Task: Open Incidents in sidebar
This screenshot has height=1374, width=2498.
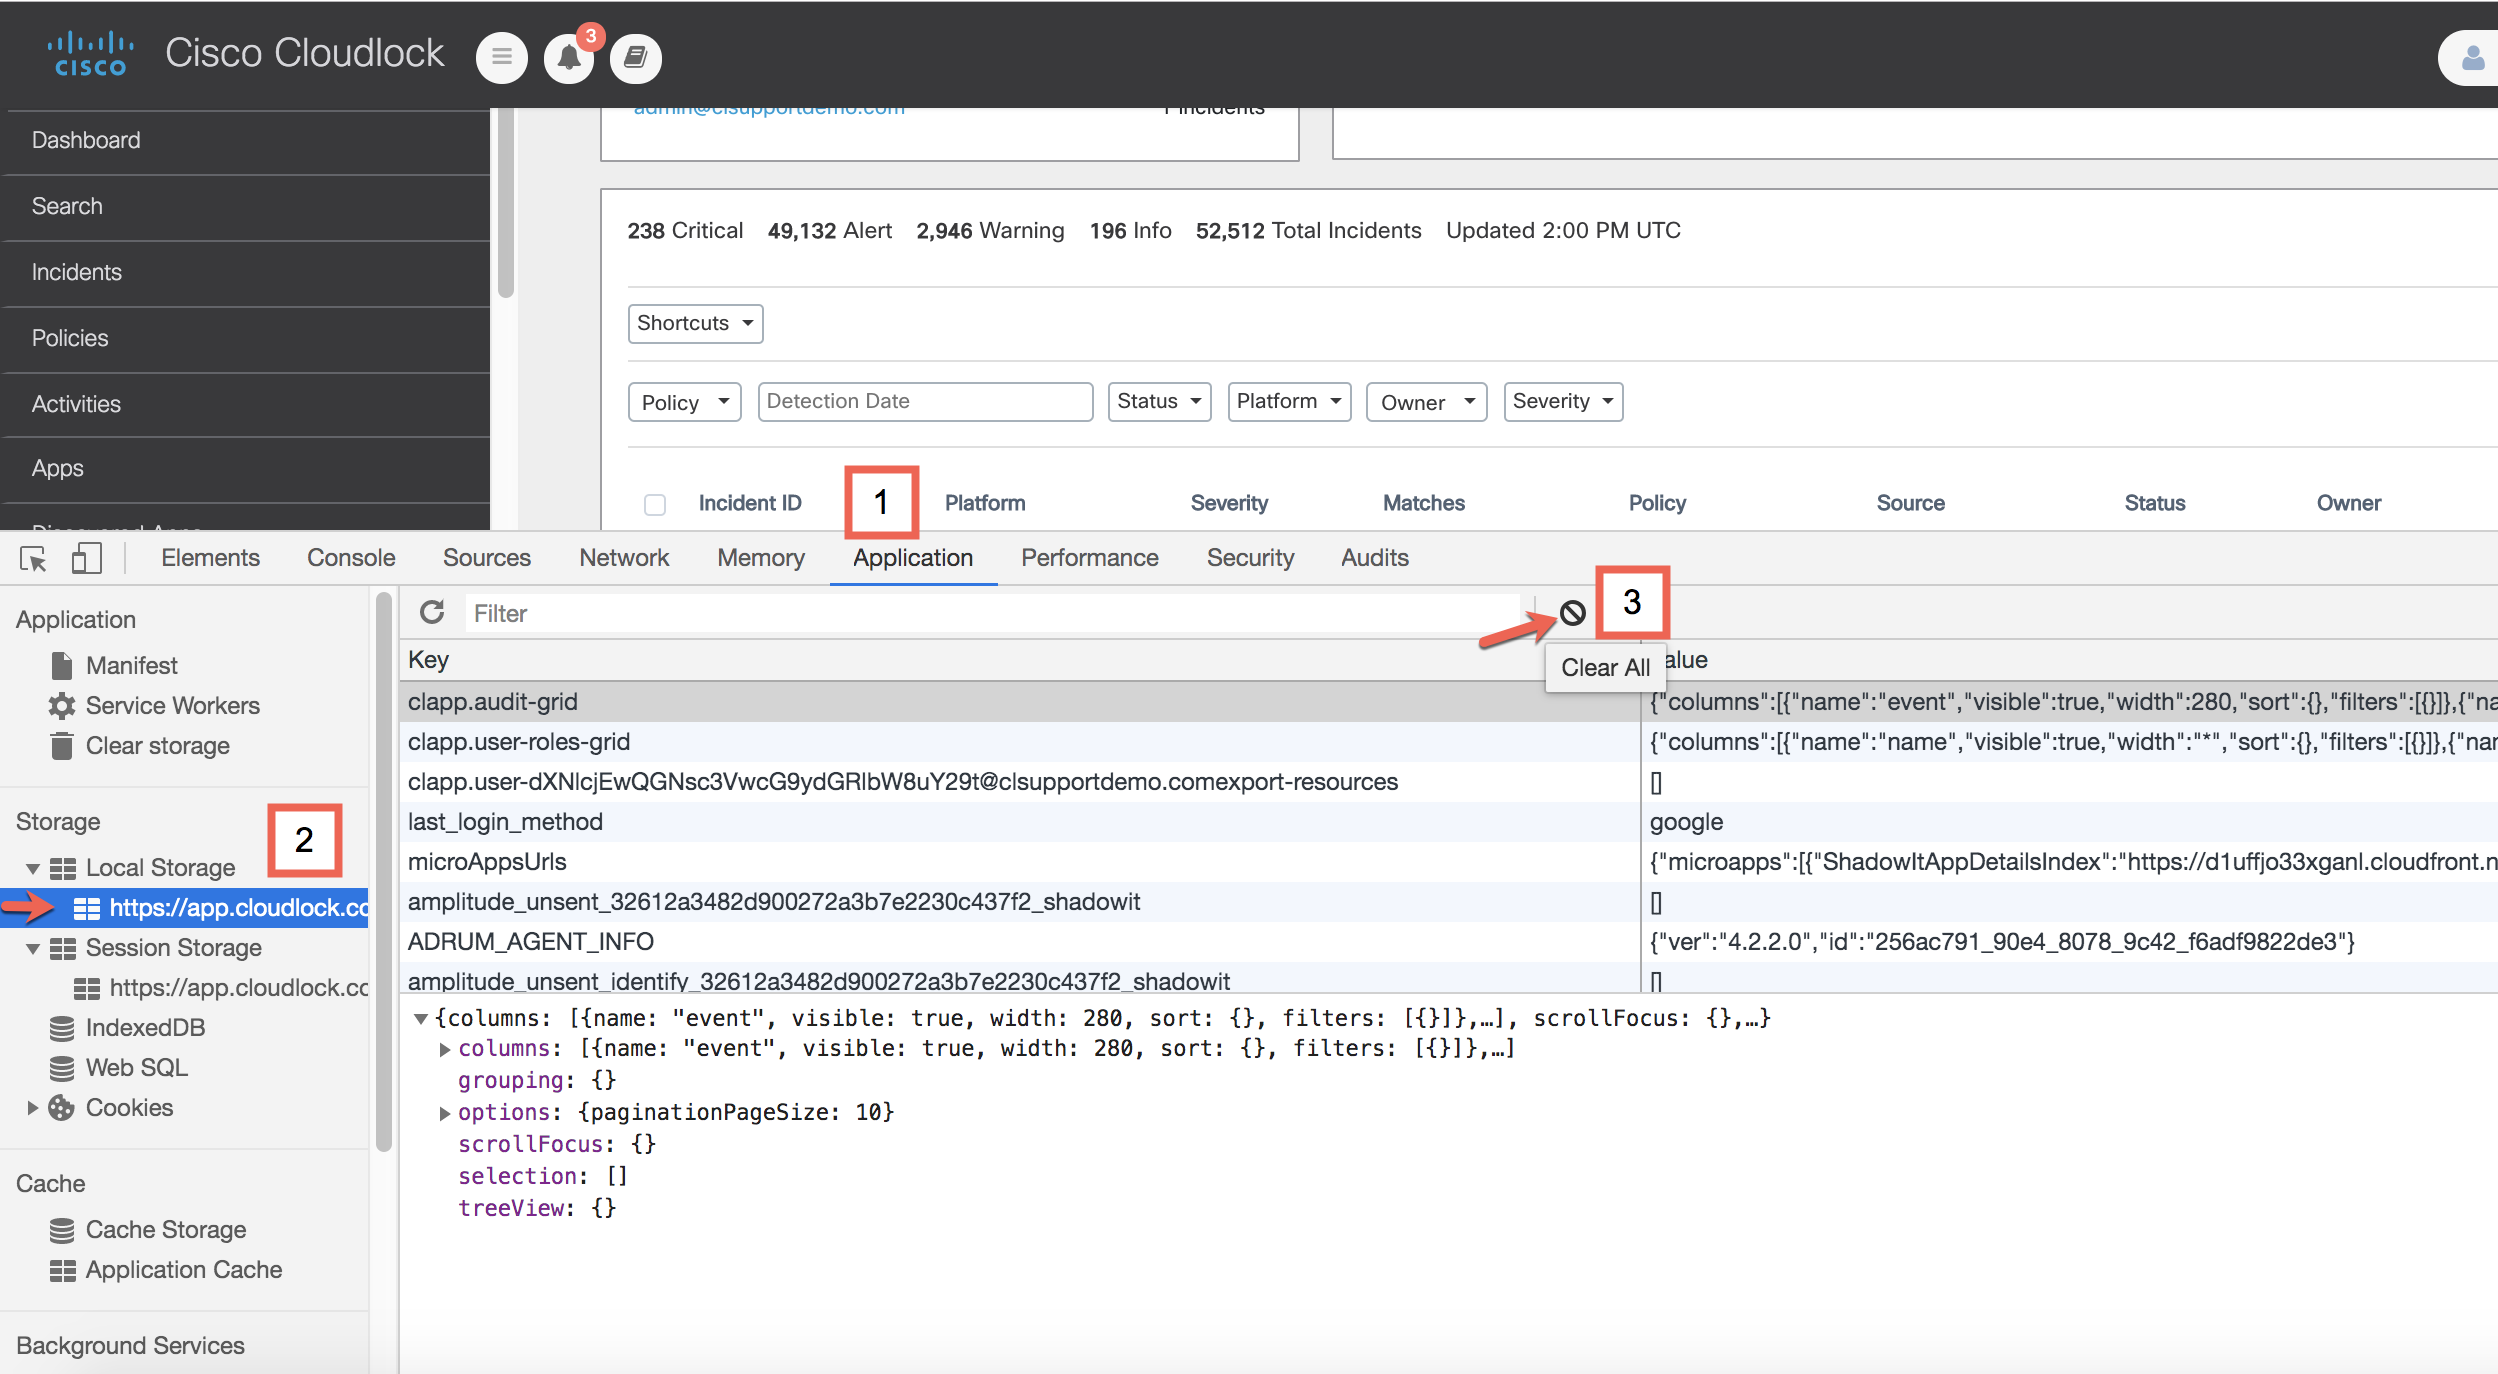Action: (x=245, y=273)
